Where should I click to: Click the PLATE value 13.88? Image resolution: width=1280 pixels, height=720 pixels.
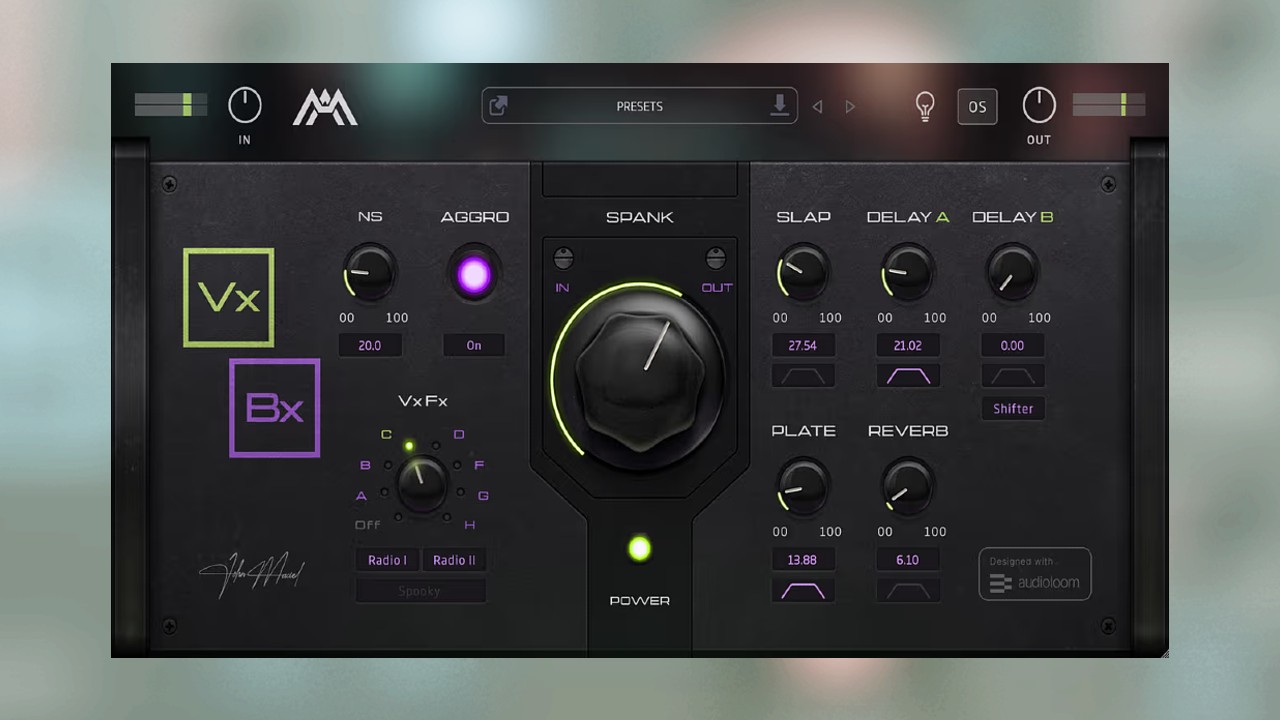pyautogui.click(x=803, y=560)
